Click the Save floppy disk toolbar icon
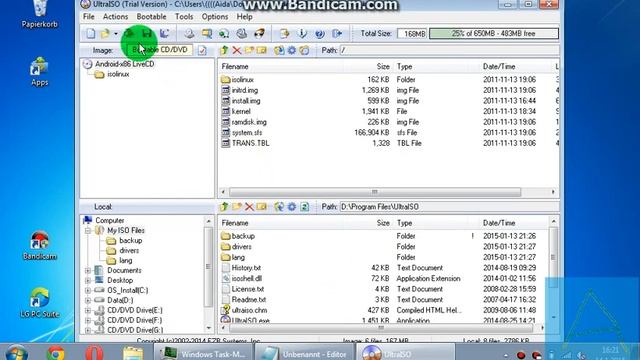This screenshot has height=360, width=640. pos(147,33)
